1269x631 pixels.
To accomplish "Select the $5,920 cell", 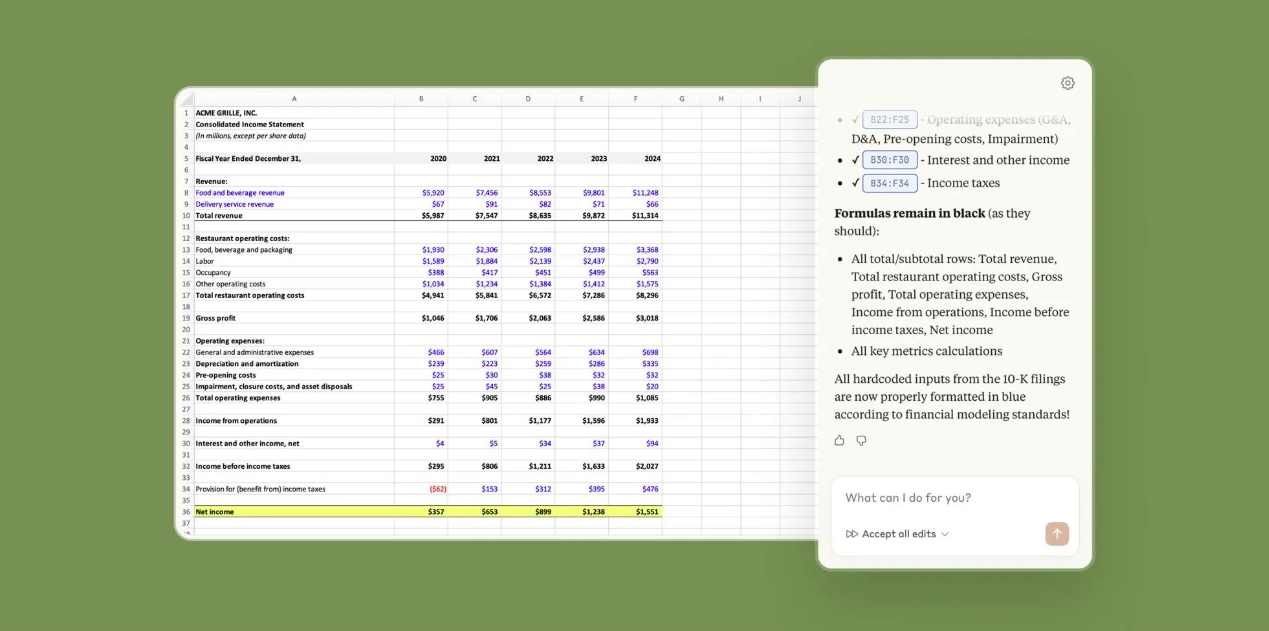I will pyautogui.click(x=421, y=193).
